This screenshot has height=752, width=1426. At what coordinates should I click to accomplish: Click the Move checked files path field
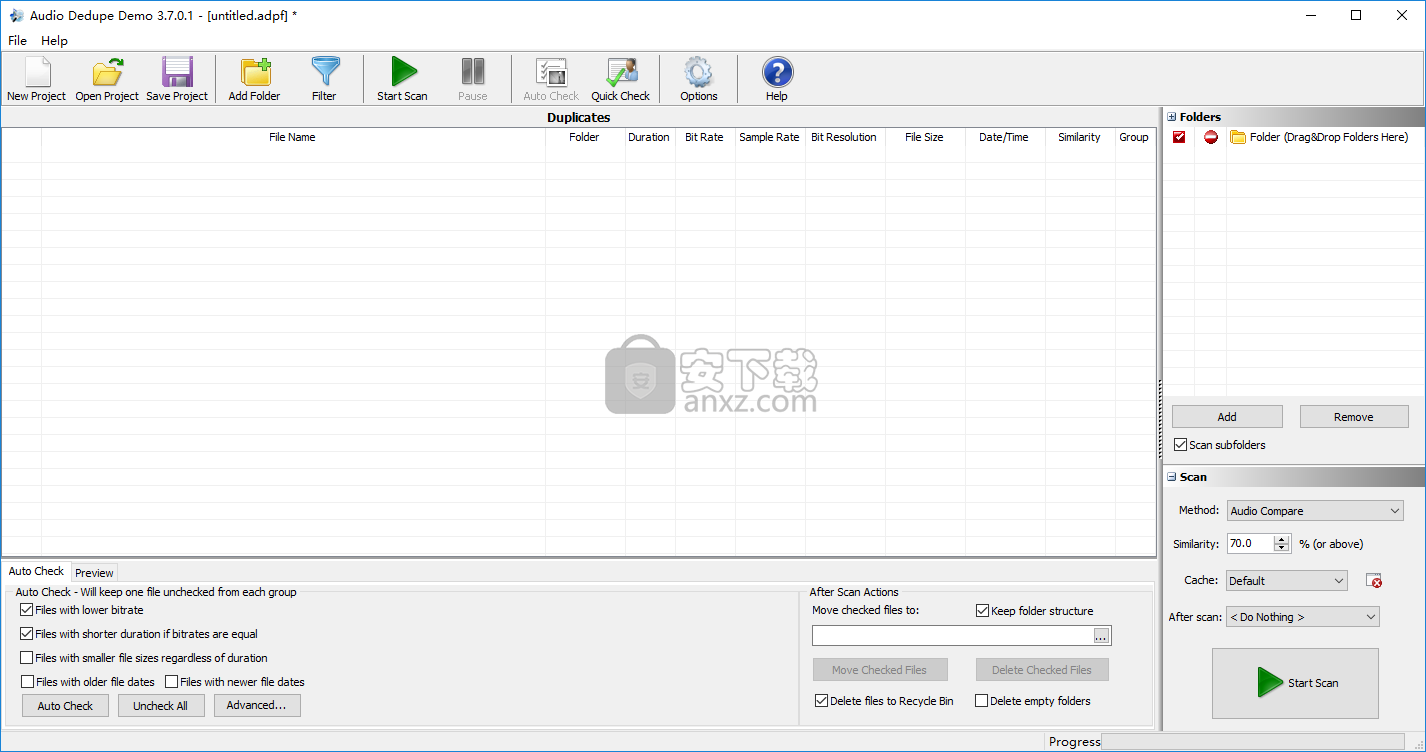tap(952, 636)
